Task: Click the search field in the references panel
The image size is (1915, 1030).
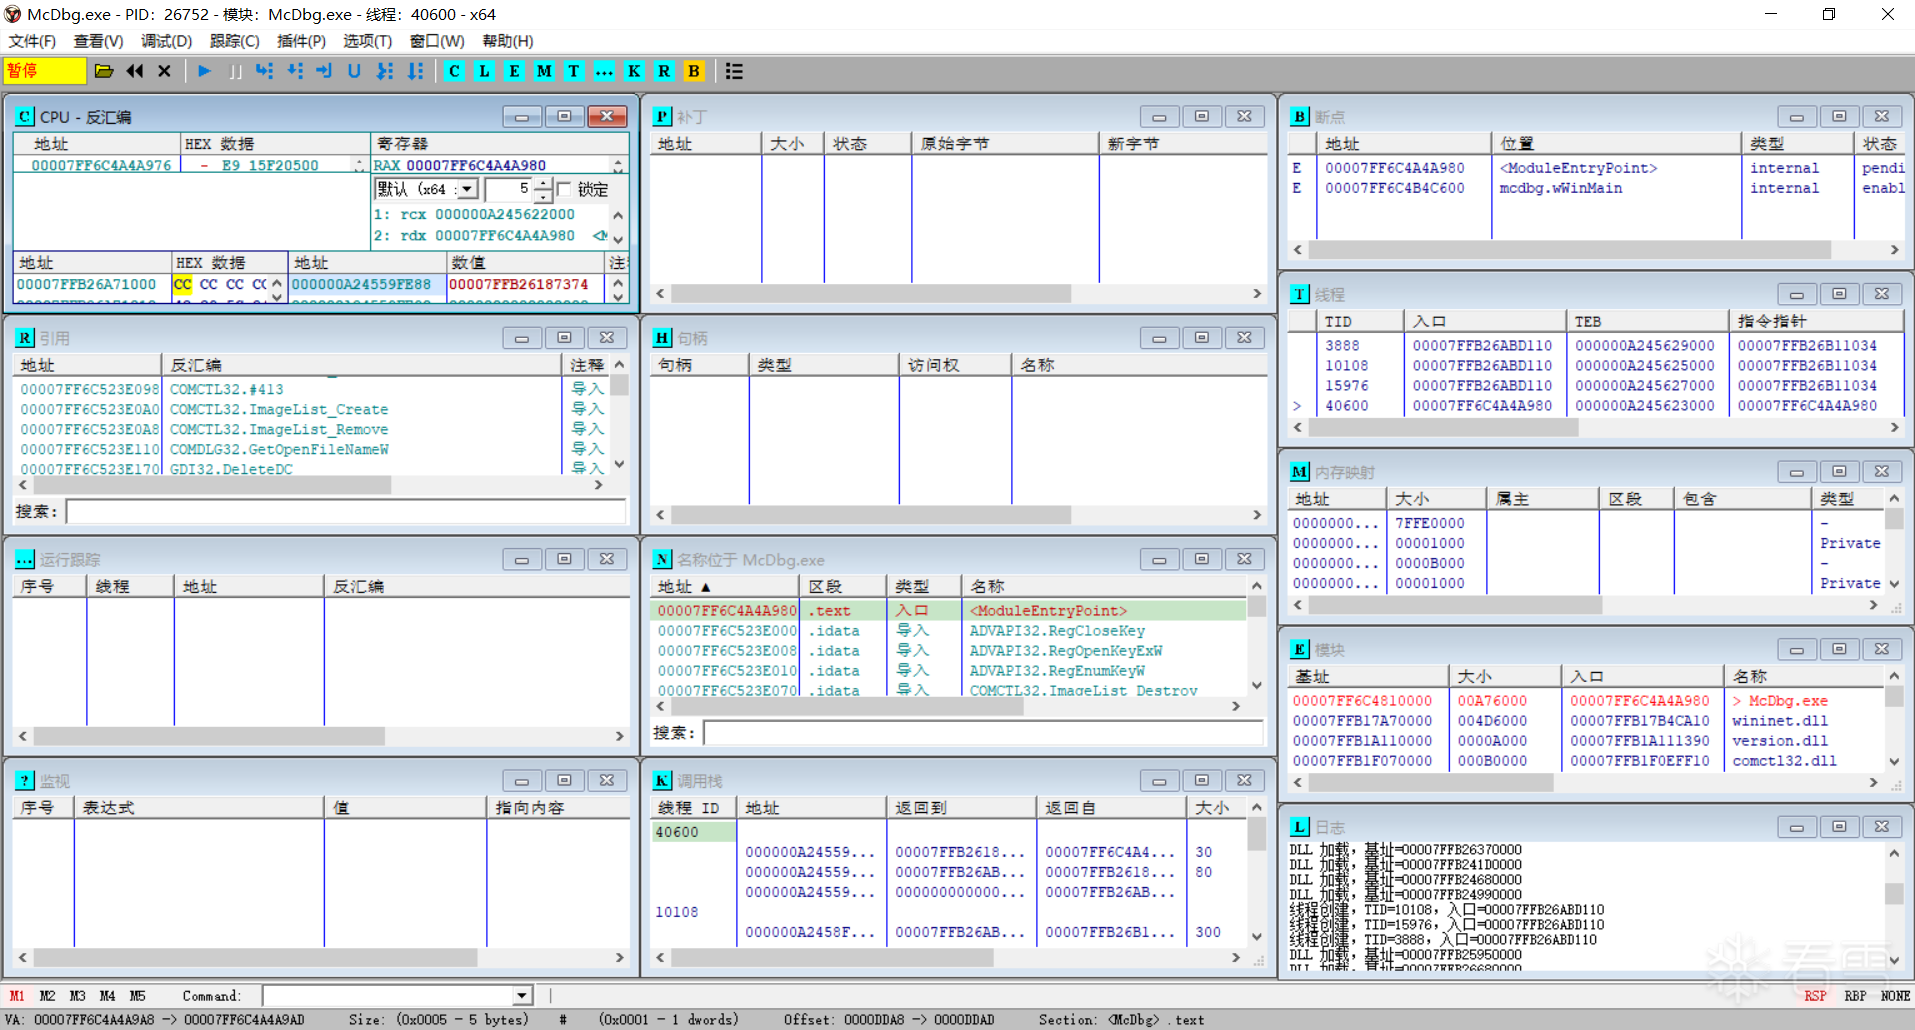Action: point(346,512)
